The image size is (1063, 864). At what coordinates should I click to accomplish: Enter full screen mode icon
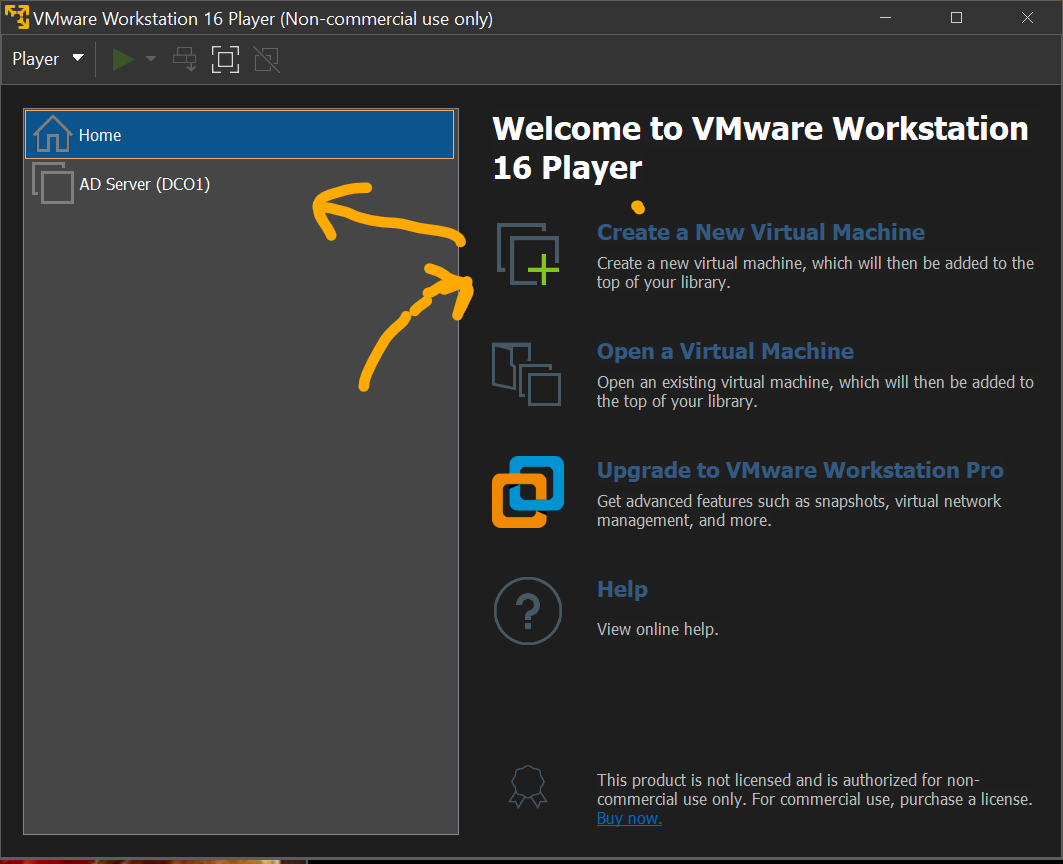click(225, 60)
